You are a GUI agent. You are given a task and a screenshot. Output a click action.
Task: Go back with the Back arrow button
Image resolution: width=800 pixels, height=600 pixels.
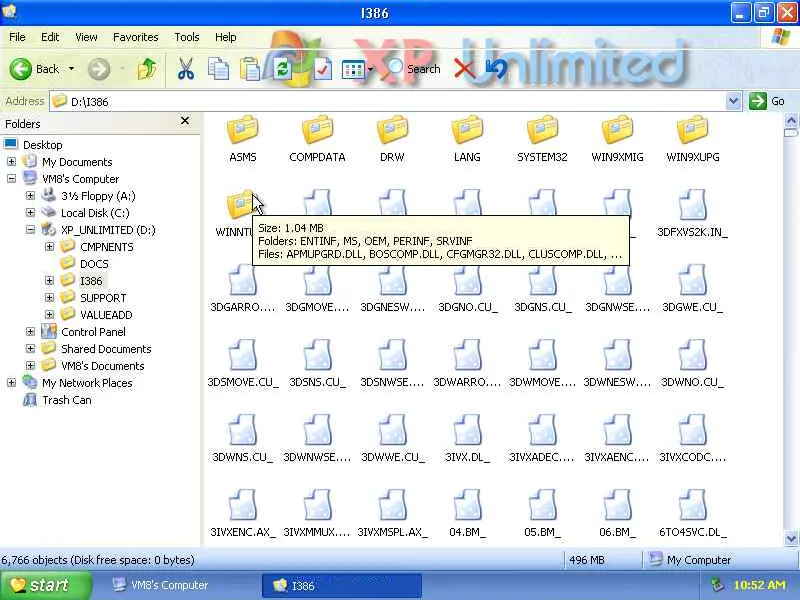21,69
